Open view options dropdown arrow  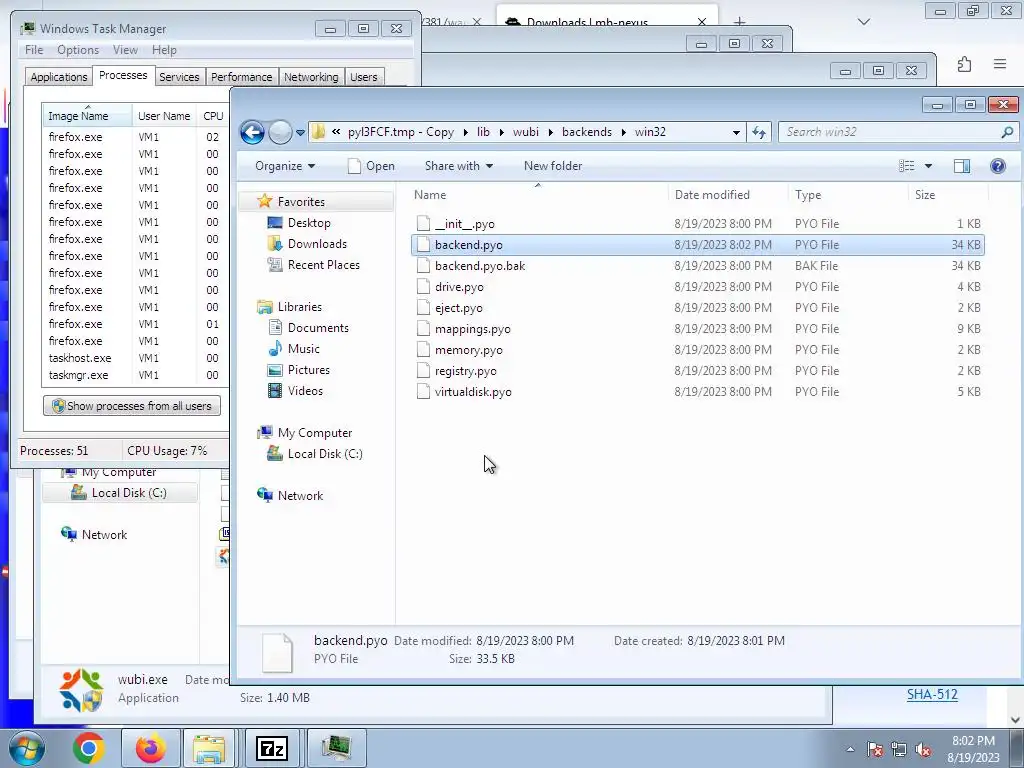[x=928, y=166]
